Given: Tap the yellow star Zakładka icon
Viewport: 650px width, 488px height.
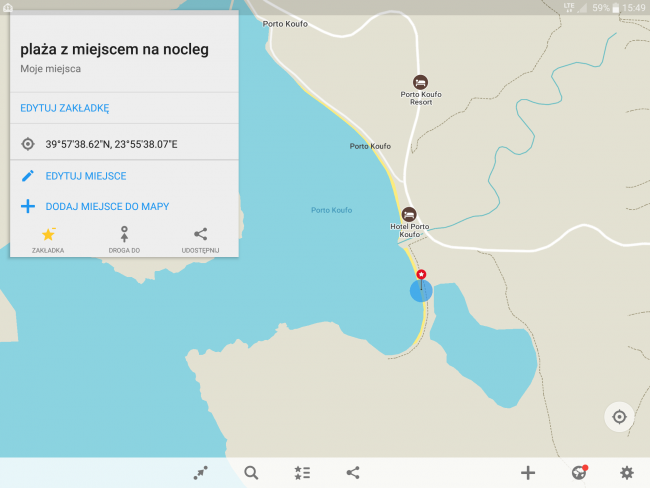Looking at the screenshot, I should pos(48,235).
